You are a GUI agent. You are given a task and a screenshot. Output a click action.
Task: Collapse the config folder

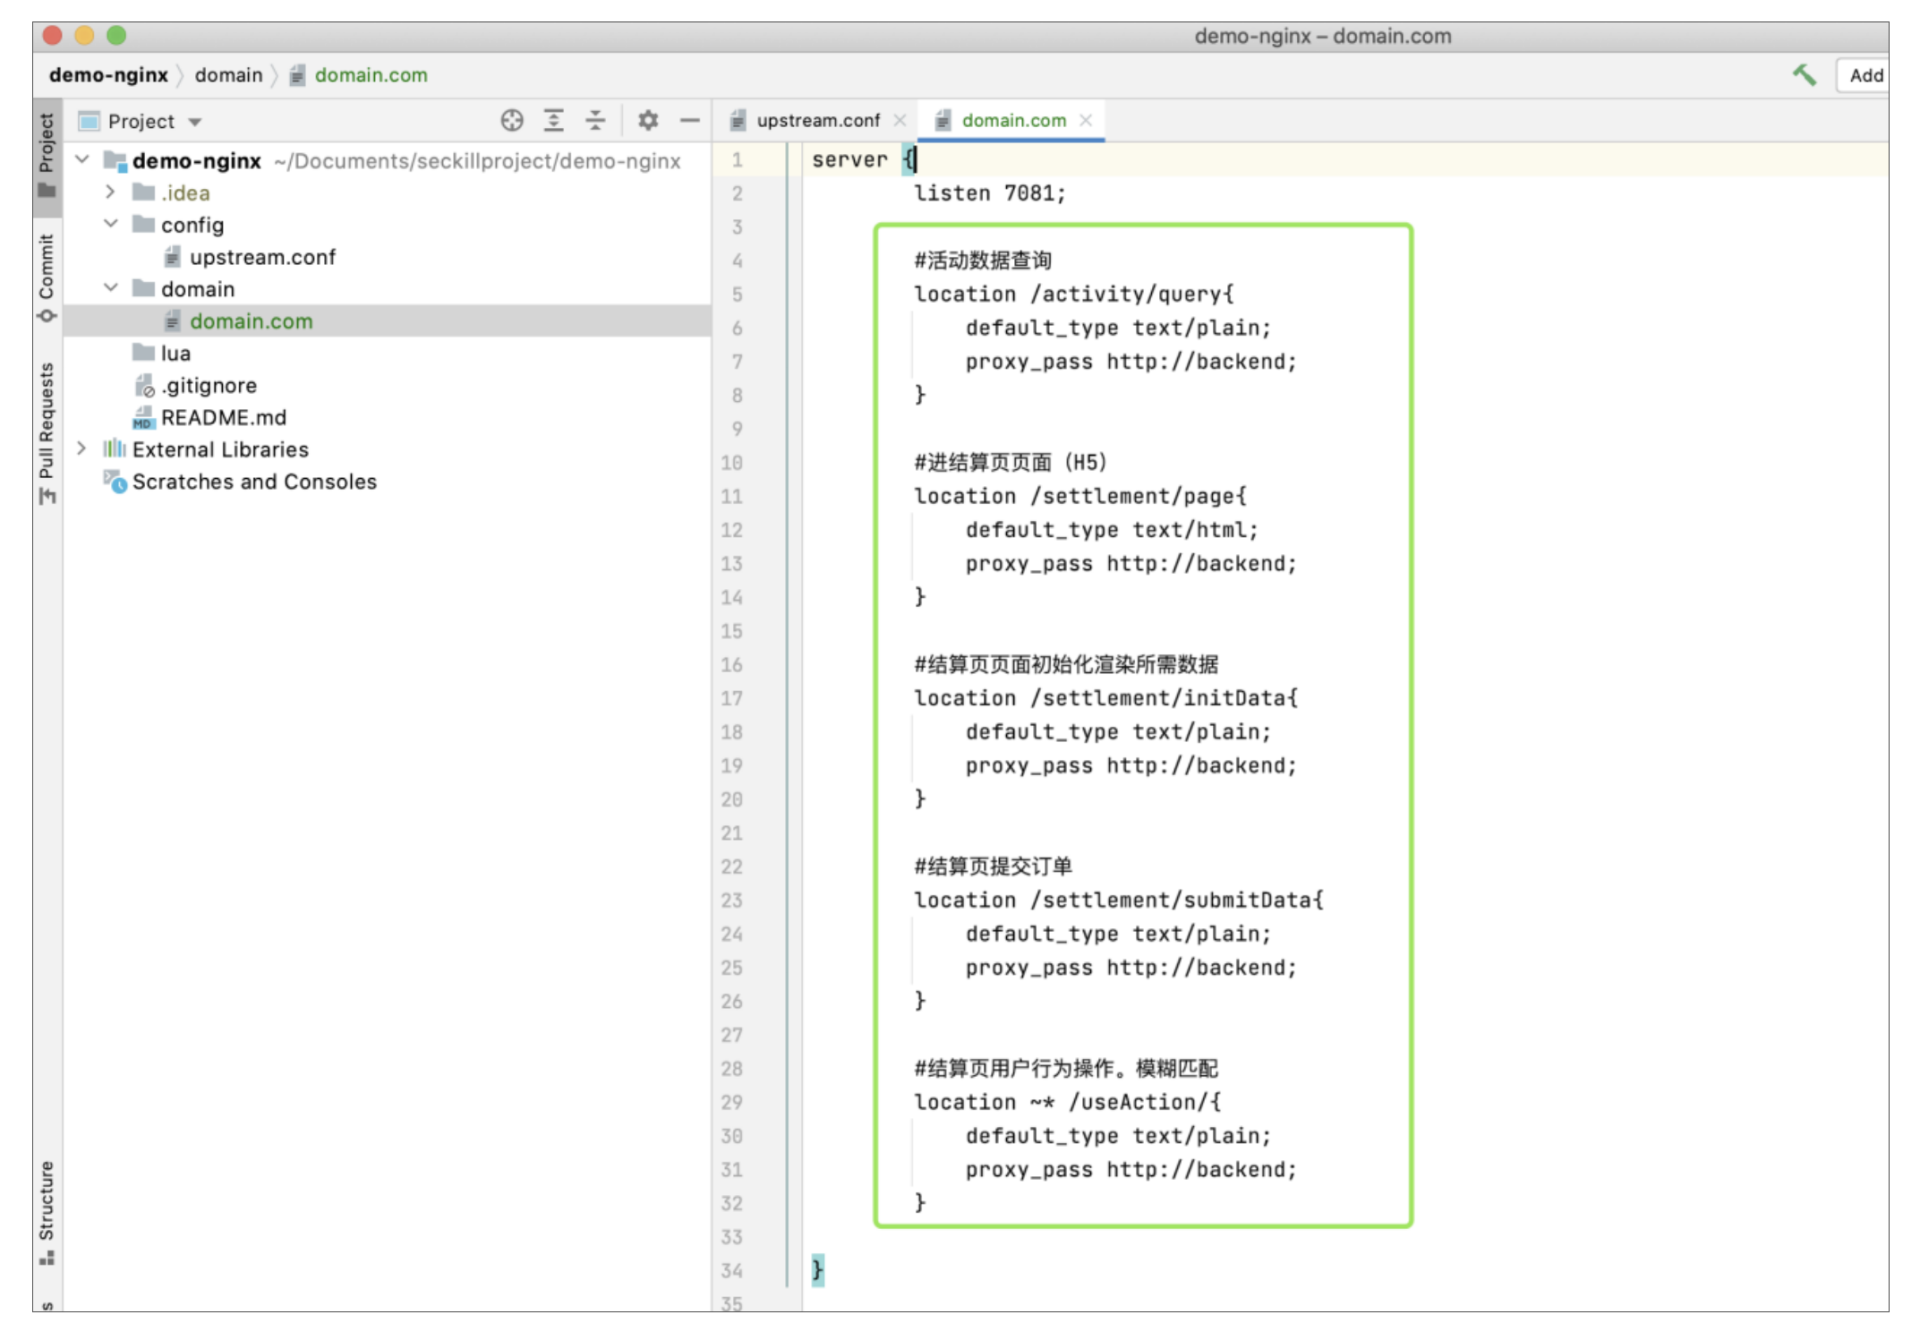[111, 224]
